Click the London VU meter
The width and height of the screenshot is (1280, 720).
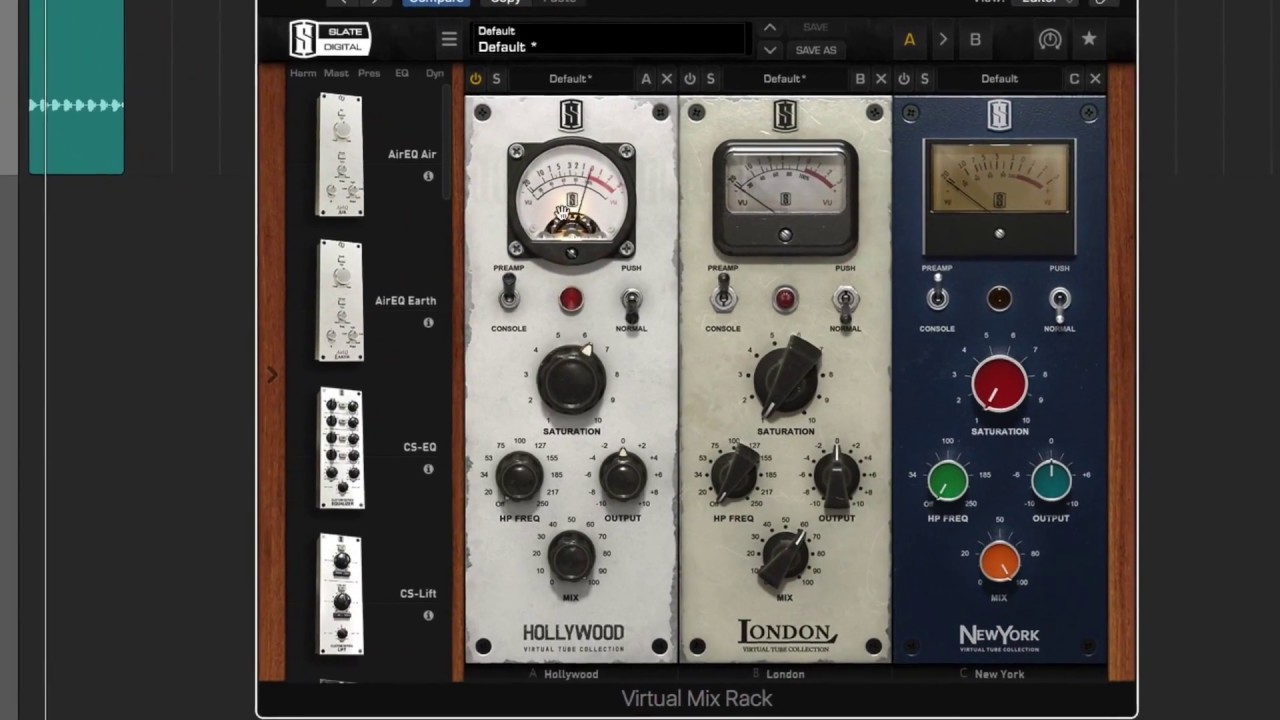tap(785, 198)
